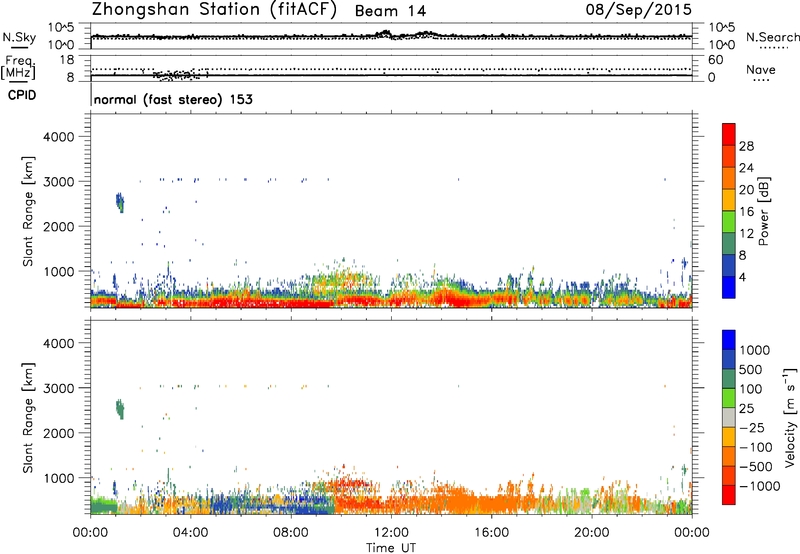Click the '18' frequency axis tick
Viewport: 800px width, 554px height.
click(x=67, y=60)
